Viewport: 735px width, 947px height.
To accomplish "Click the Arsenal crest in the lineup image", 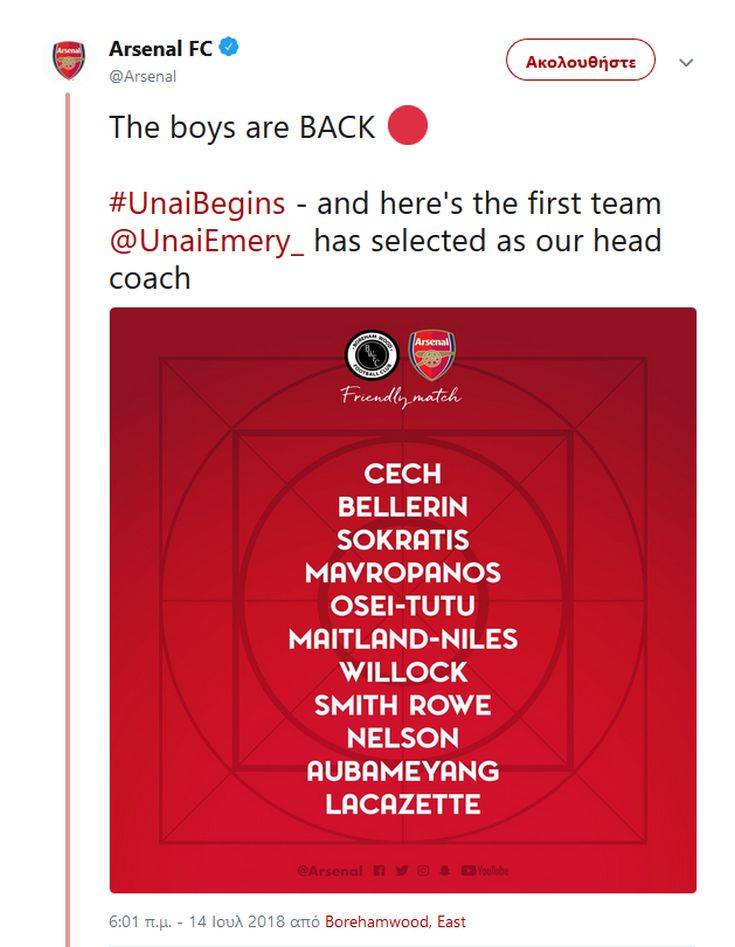I will [432, 354].
